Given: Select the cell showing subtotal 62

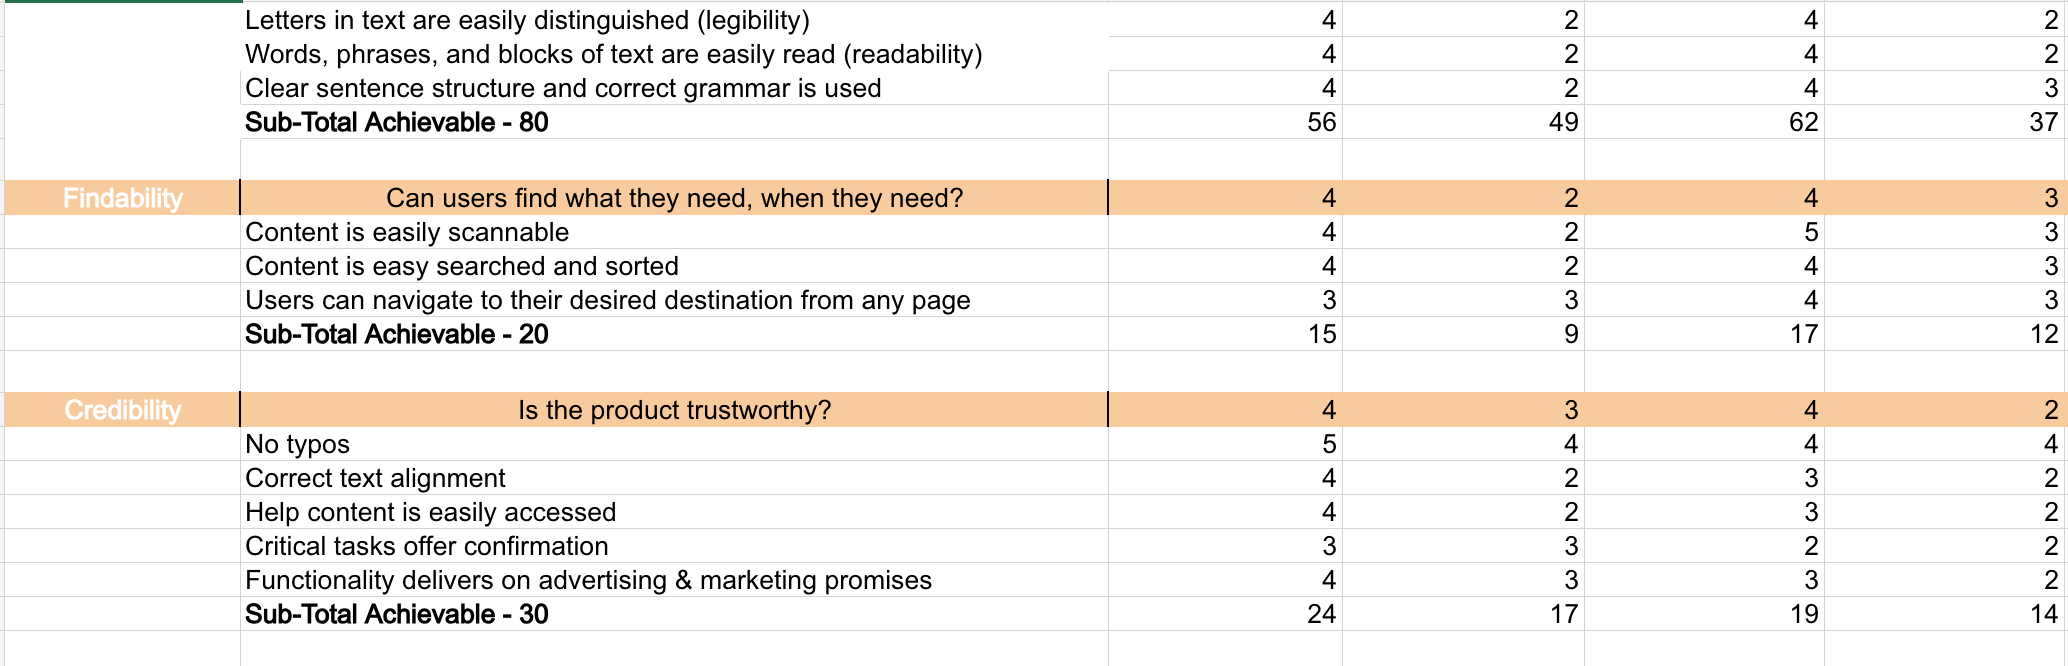Looking at the screenshot, I should click(1704, 122).
